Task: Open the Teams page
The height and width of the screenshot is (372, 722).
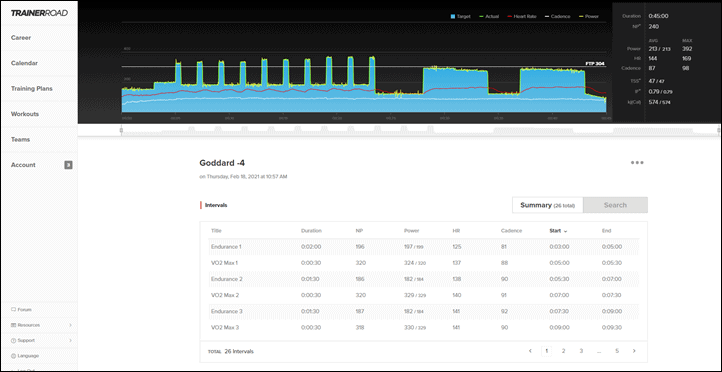Action: coord(20,139)
